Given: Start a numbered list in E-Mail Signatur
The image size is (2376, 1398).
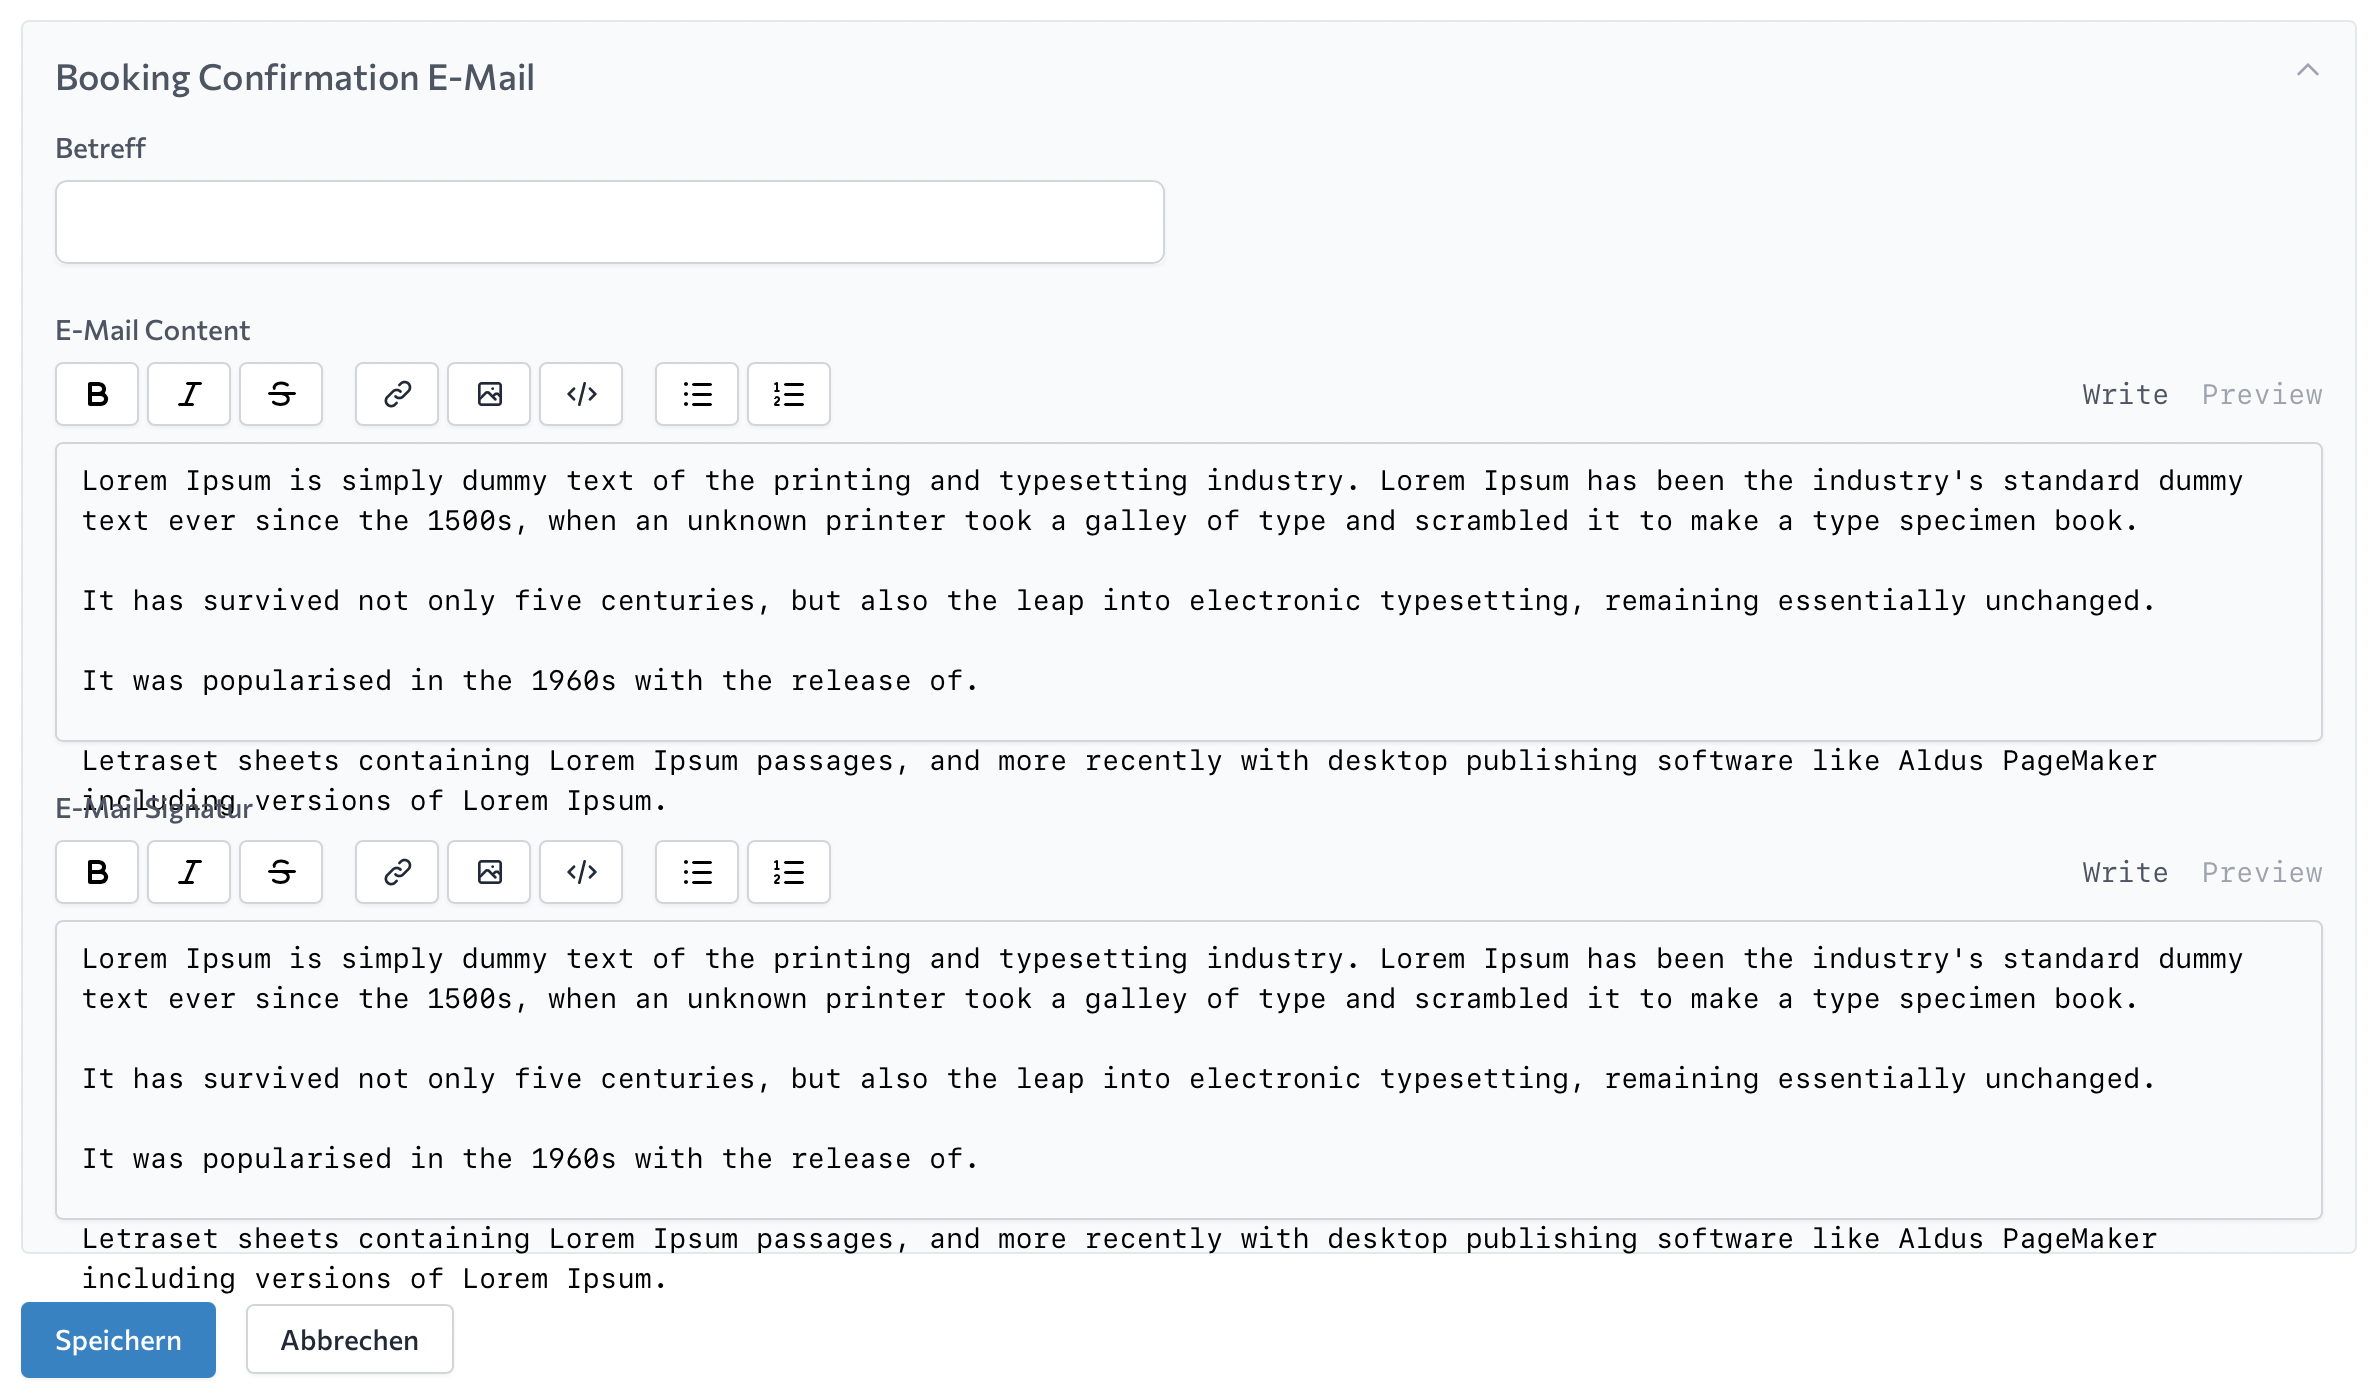Looking at the screenshot, I should [x=788, y=872].
